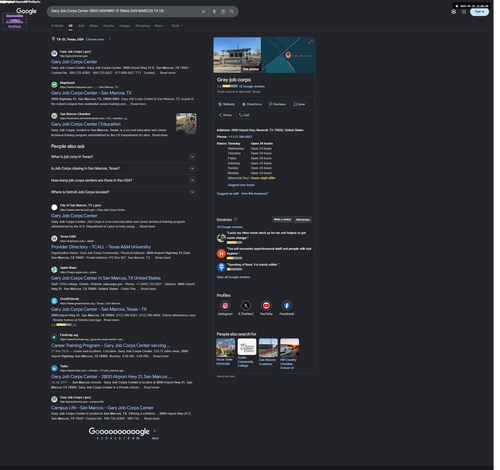Click Add photos button

click(303, 219)
